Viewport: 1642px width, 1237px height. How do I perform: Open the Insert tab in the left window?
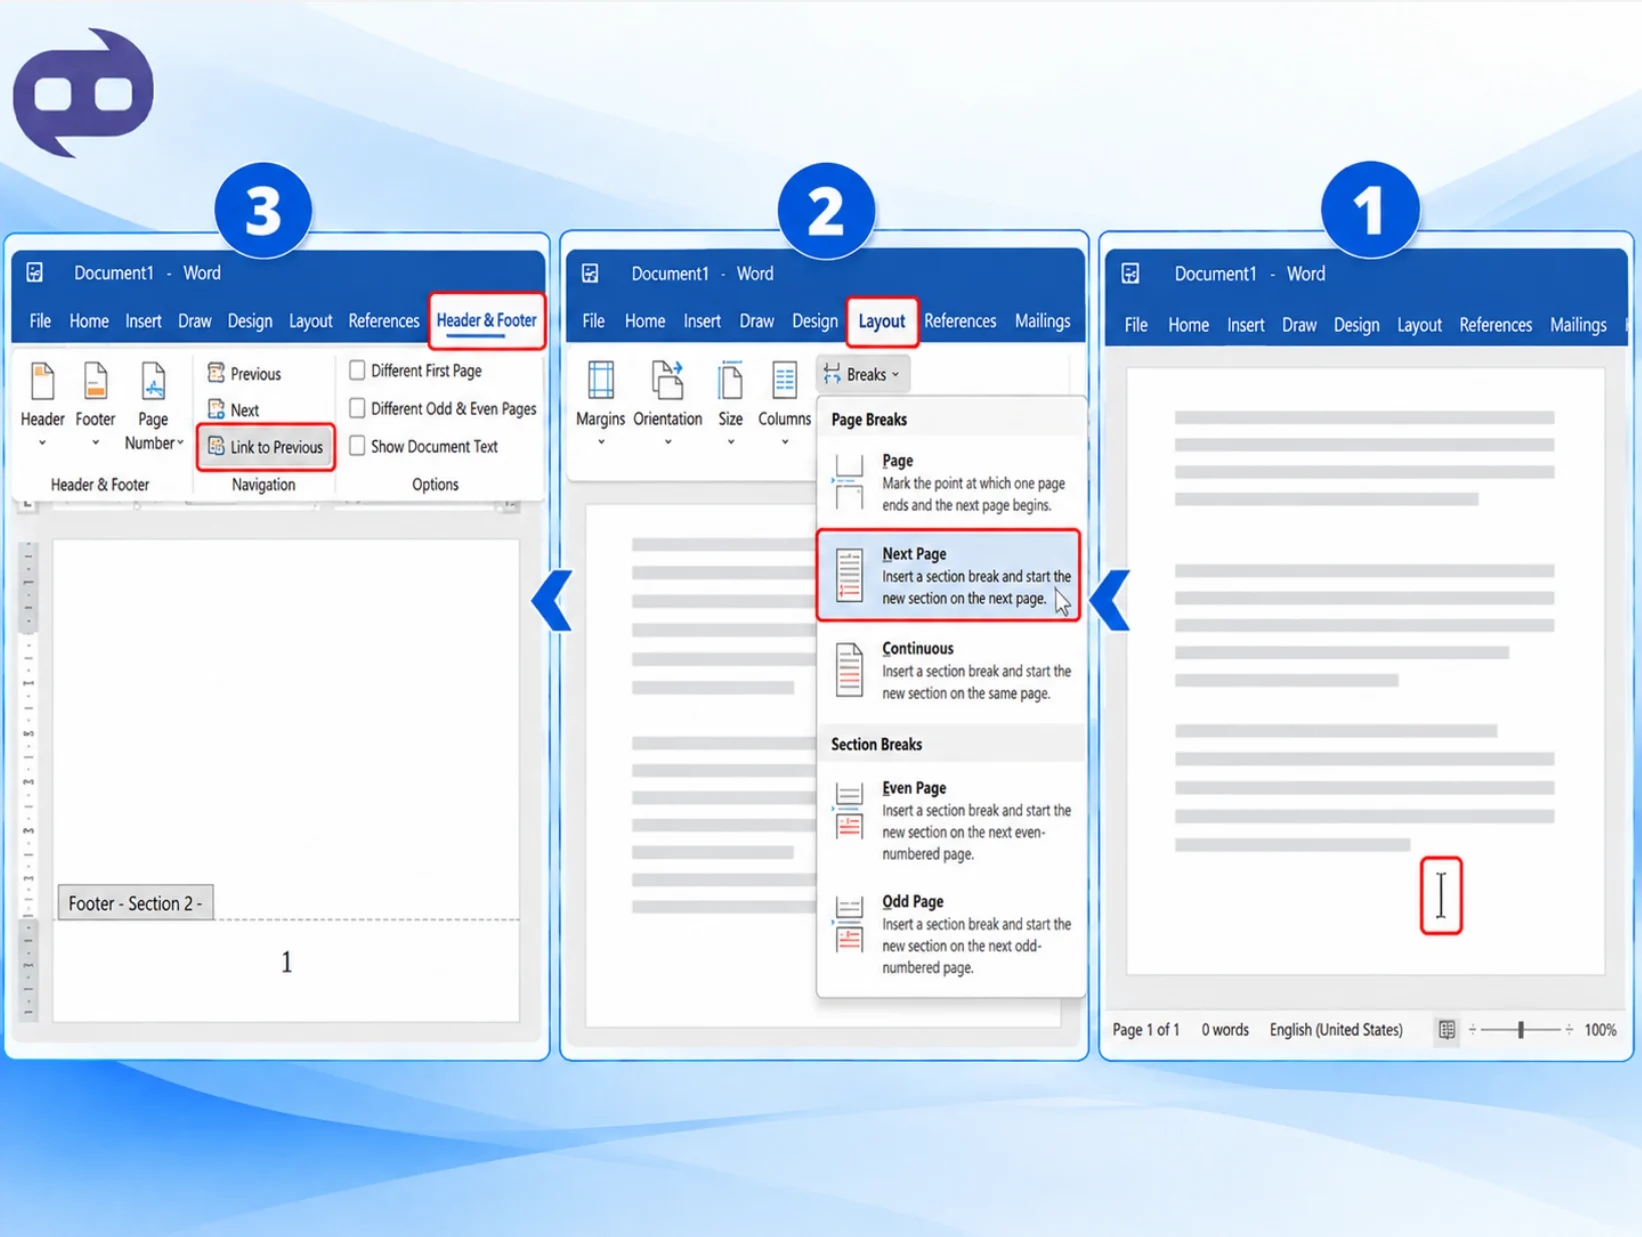(x=143, y=321)
